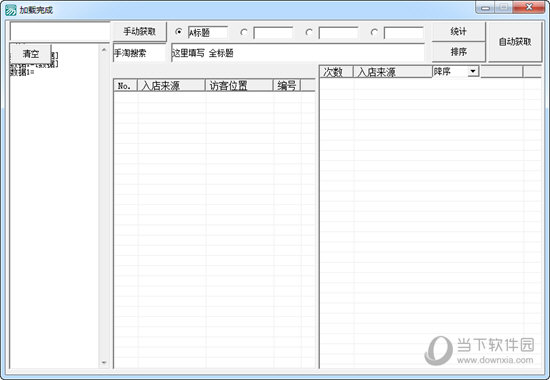Select the A标题 radio button
Viewport: 550px width, 380px height.
(179, 32)
